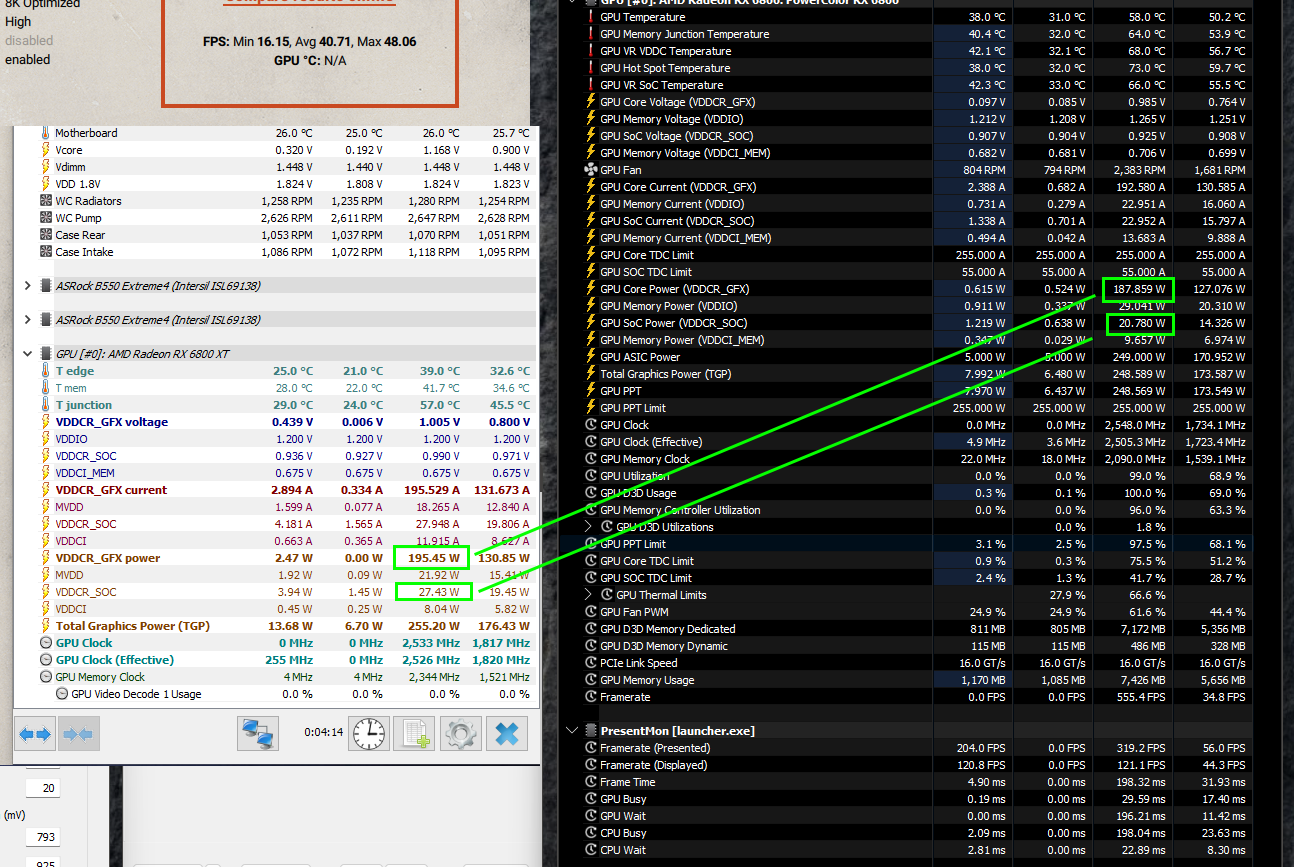This screenshot has width=1294, height=867.
Task: Click the icon beside Frame Time
Action: coord(590,782)
